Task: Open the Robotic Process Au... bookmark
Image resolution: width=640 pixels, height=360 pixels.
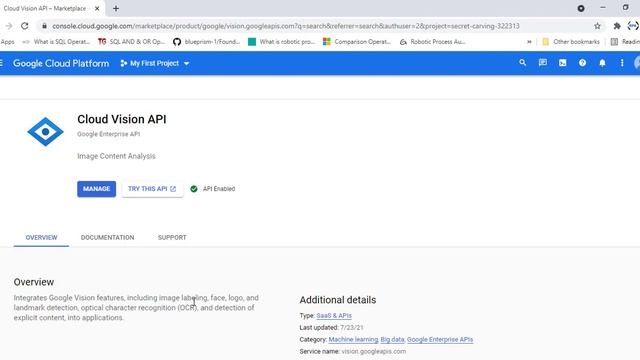Action: point(432,42)
